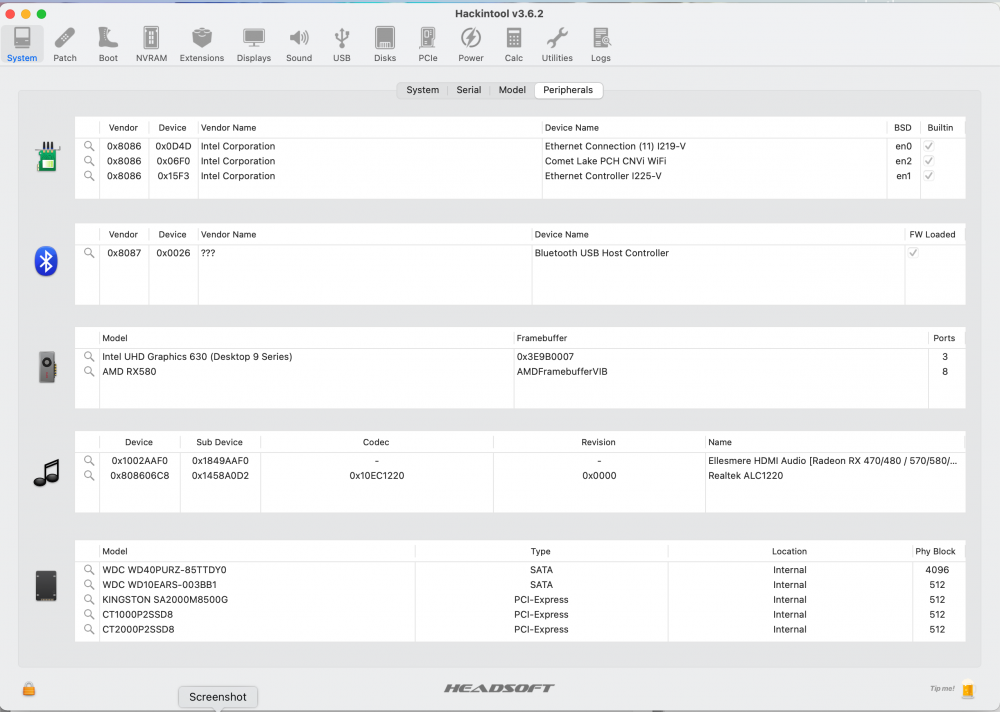Select device ID 0x0D4D cell
This screenshot has height=712, width=1000.
[173, 146]
